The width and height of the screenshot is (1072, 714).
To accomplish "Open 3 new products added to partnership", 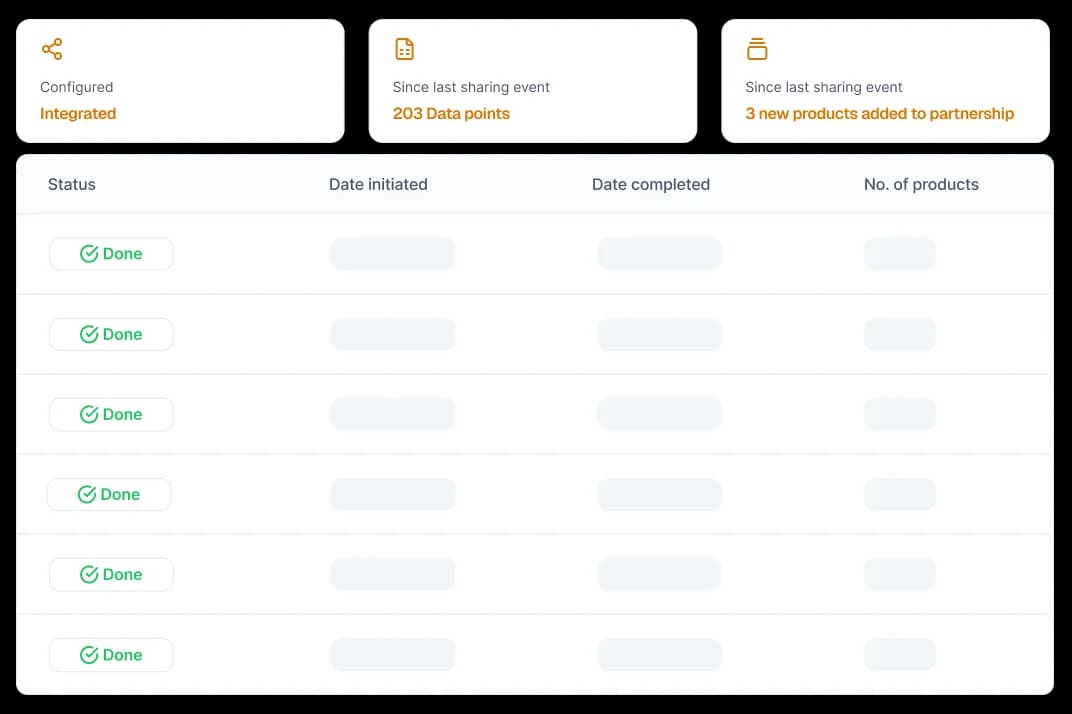I will click(879, 114).
